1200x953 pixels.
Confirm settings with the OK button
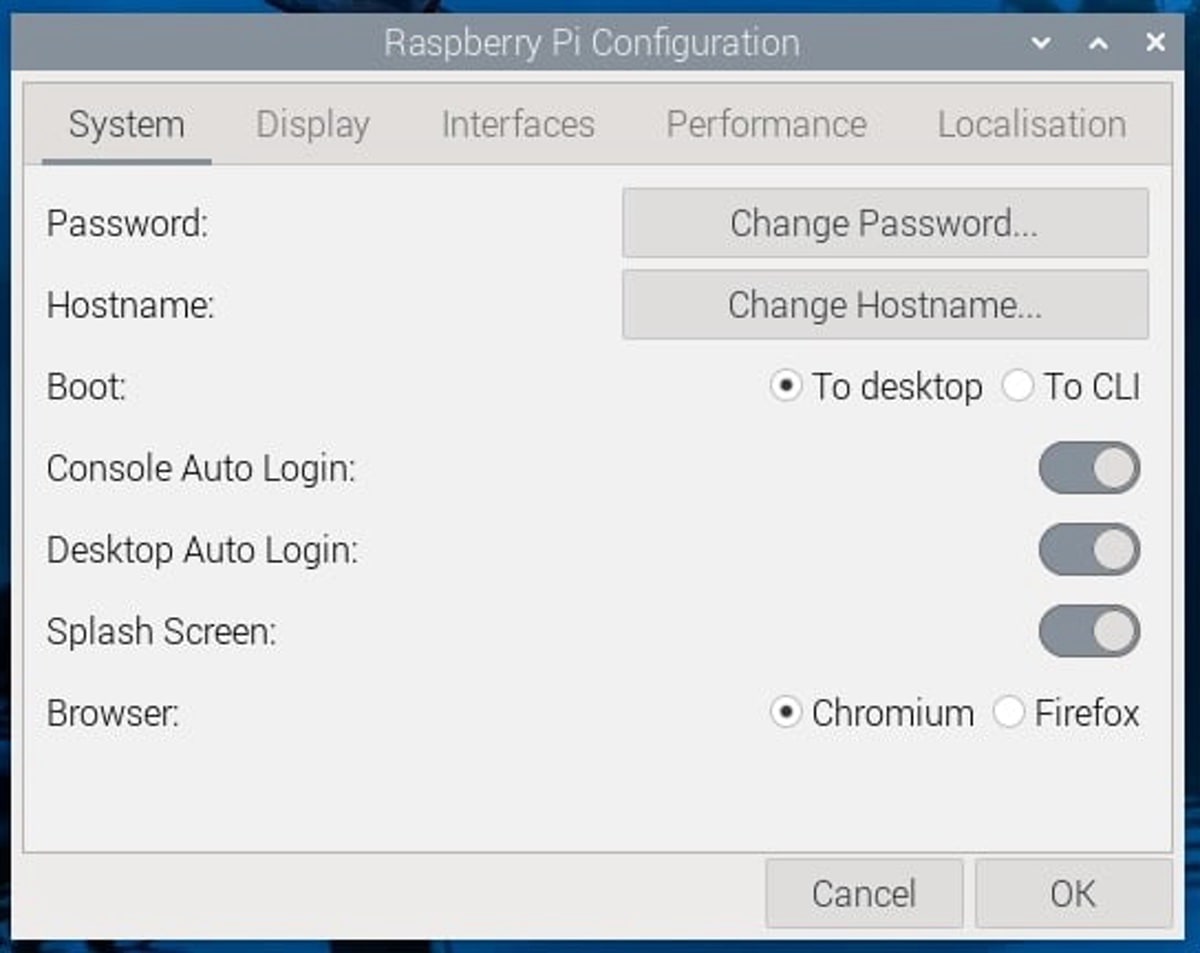click(1072, 893)
